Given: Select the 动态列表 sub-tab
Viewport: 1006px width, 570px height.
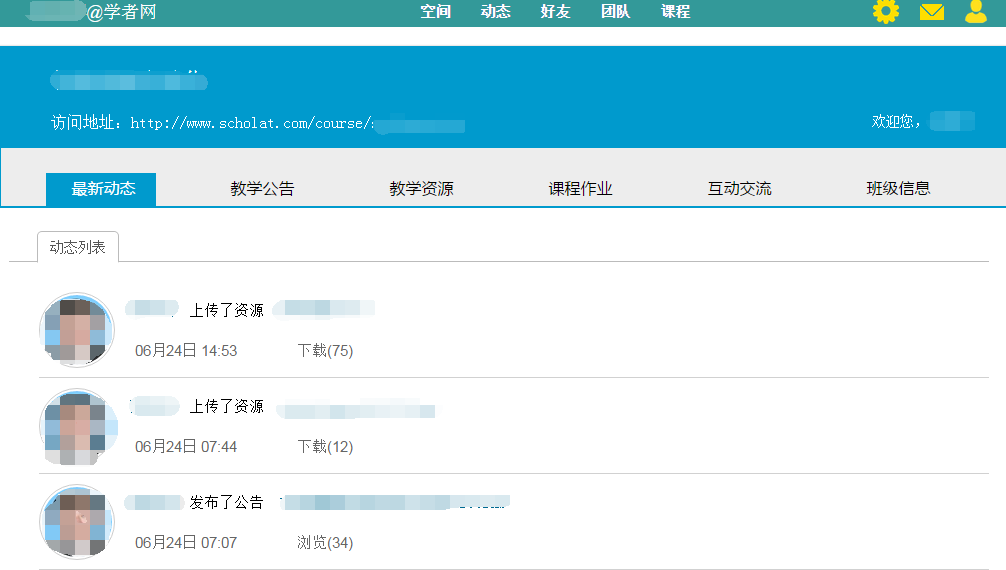Looking at the screenshot, I should (x=78, y=247).
